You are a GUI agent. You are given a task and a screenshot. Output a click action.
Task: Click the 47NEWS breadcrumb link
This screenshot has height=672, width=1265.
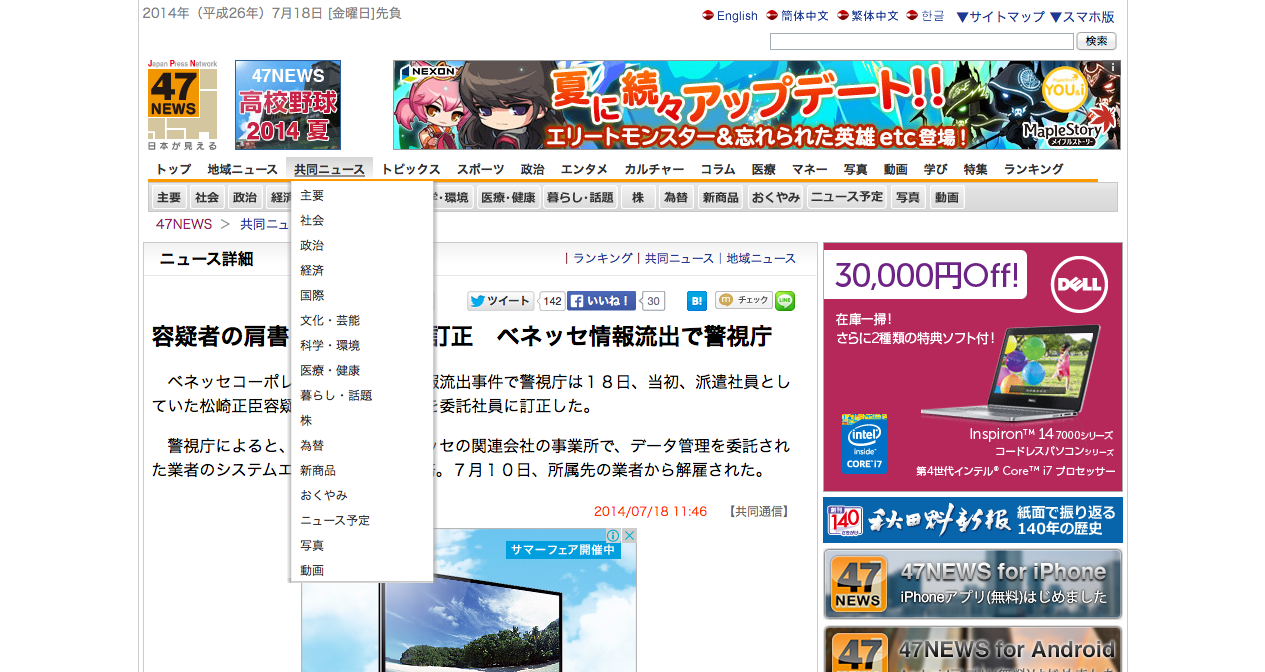point(184,224)
